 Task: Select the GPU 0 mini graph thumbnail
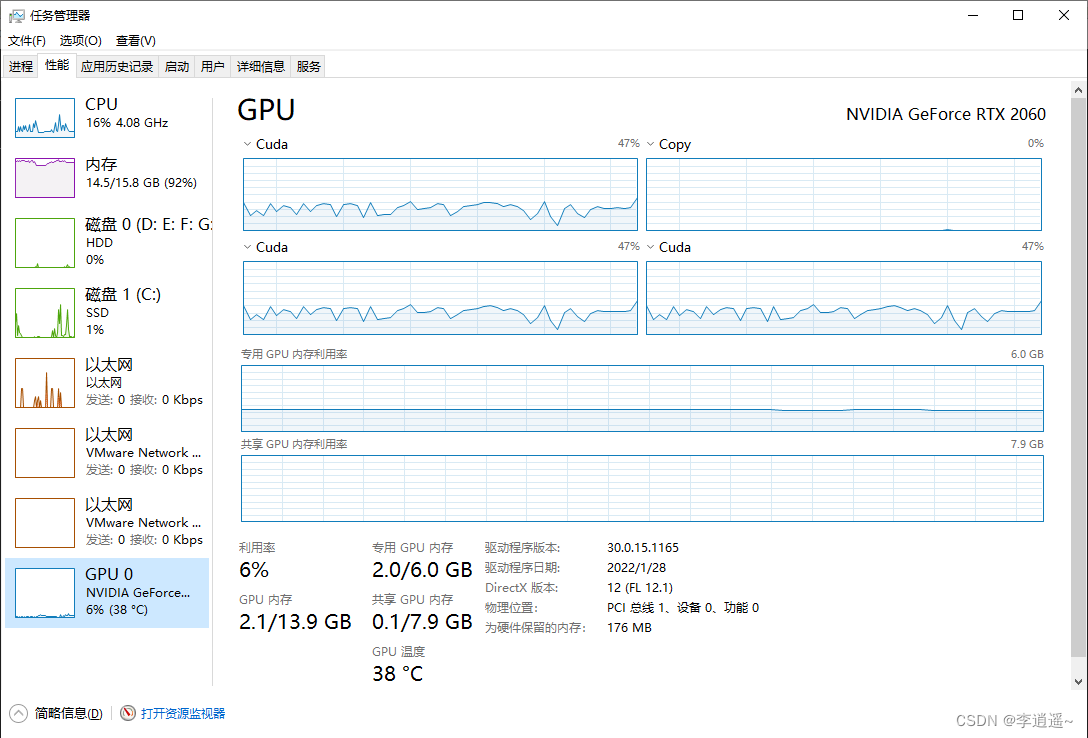pos(45,593)
